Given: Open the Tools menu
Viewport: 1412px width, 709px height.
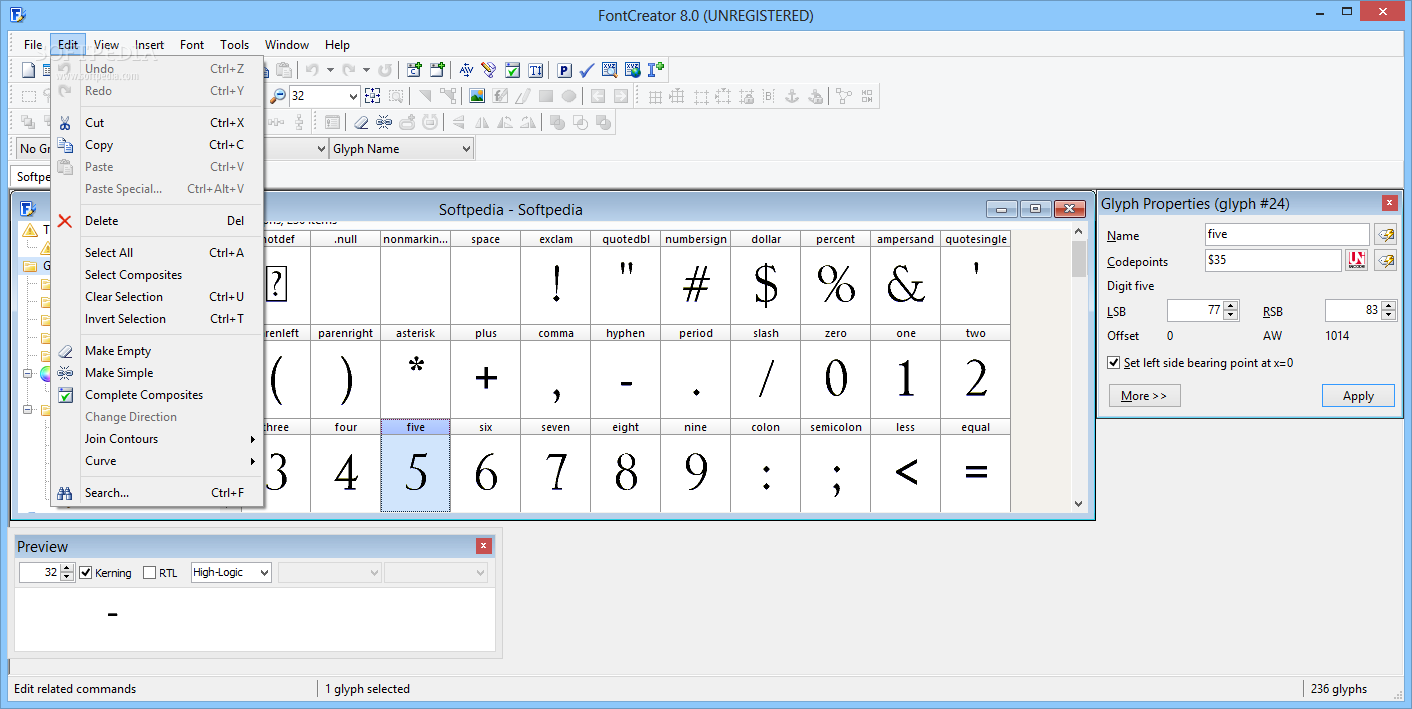Looking at the screenshot, I should (235, 45).
